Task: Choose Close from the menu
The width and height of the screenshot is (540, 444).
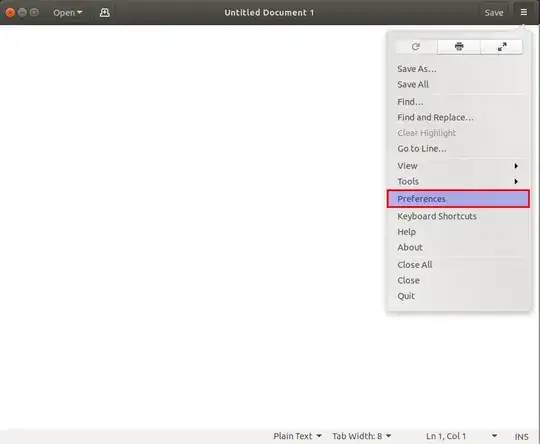Action: click(x=458, y=280)
